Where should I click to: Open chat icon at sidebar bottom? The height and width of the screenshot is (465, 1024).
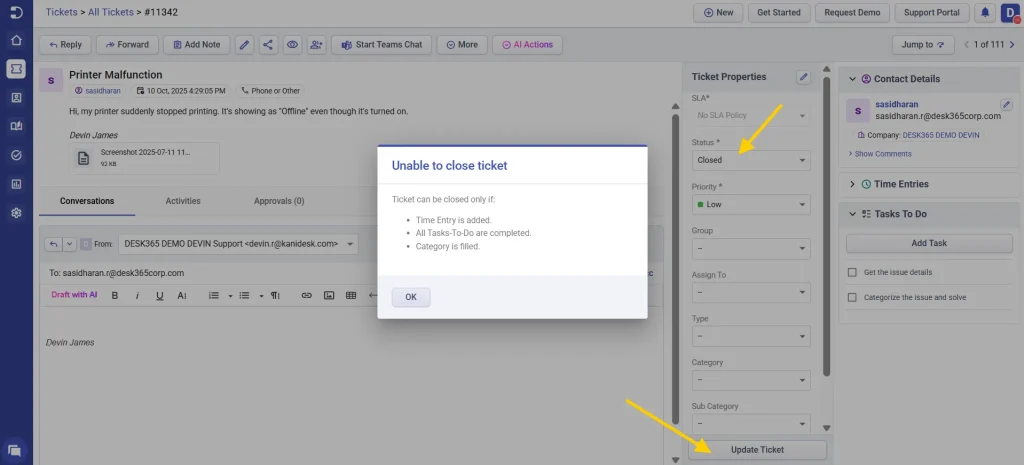point(15,450)
